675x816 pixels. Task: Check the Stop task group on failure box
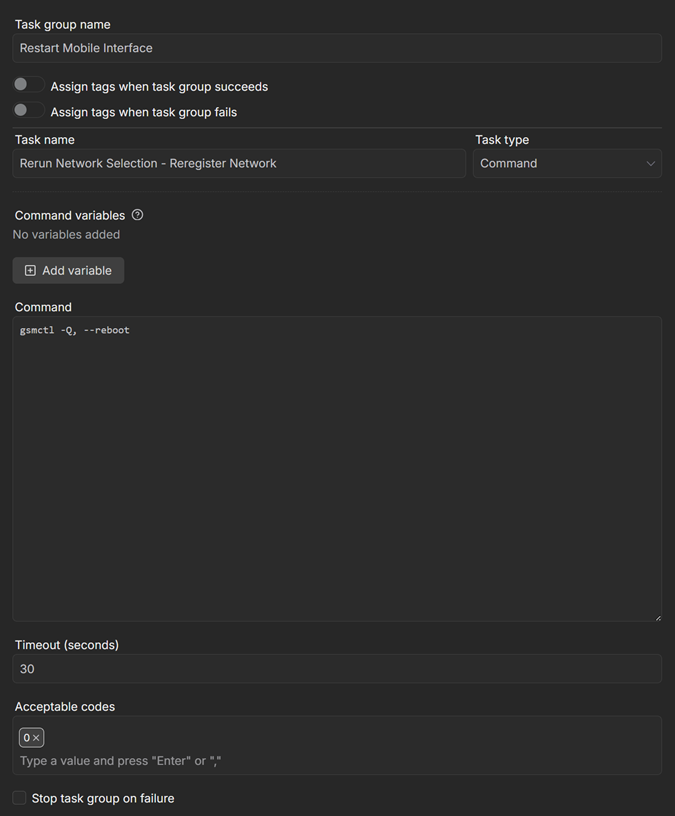19,798
